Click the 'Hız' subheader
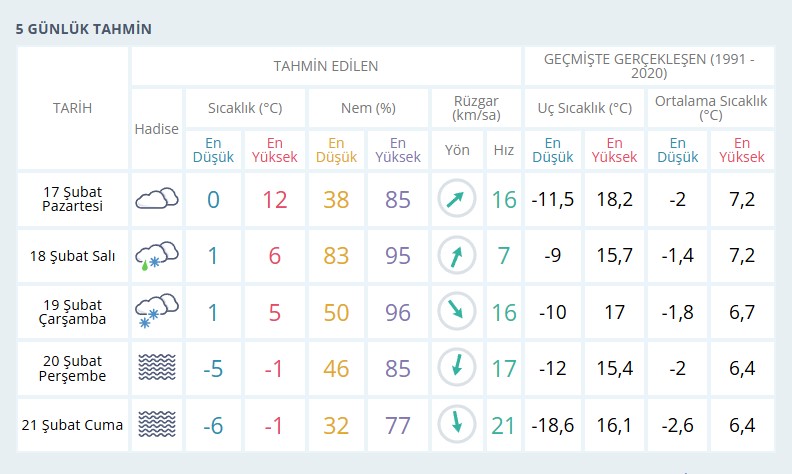This screenshot has width=792, height=474. pyautogui.click(x=504, y=150)
